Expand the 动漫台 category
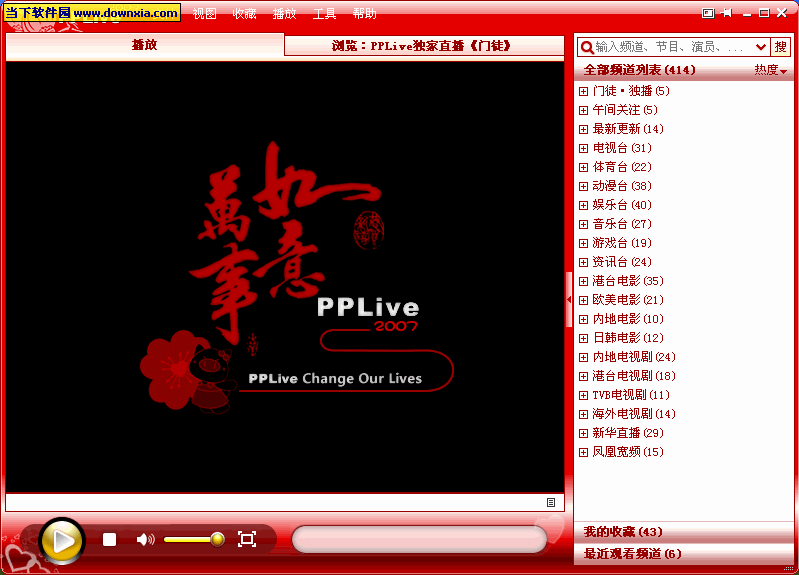 583,187
